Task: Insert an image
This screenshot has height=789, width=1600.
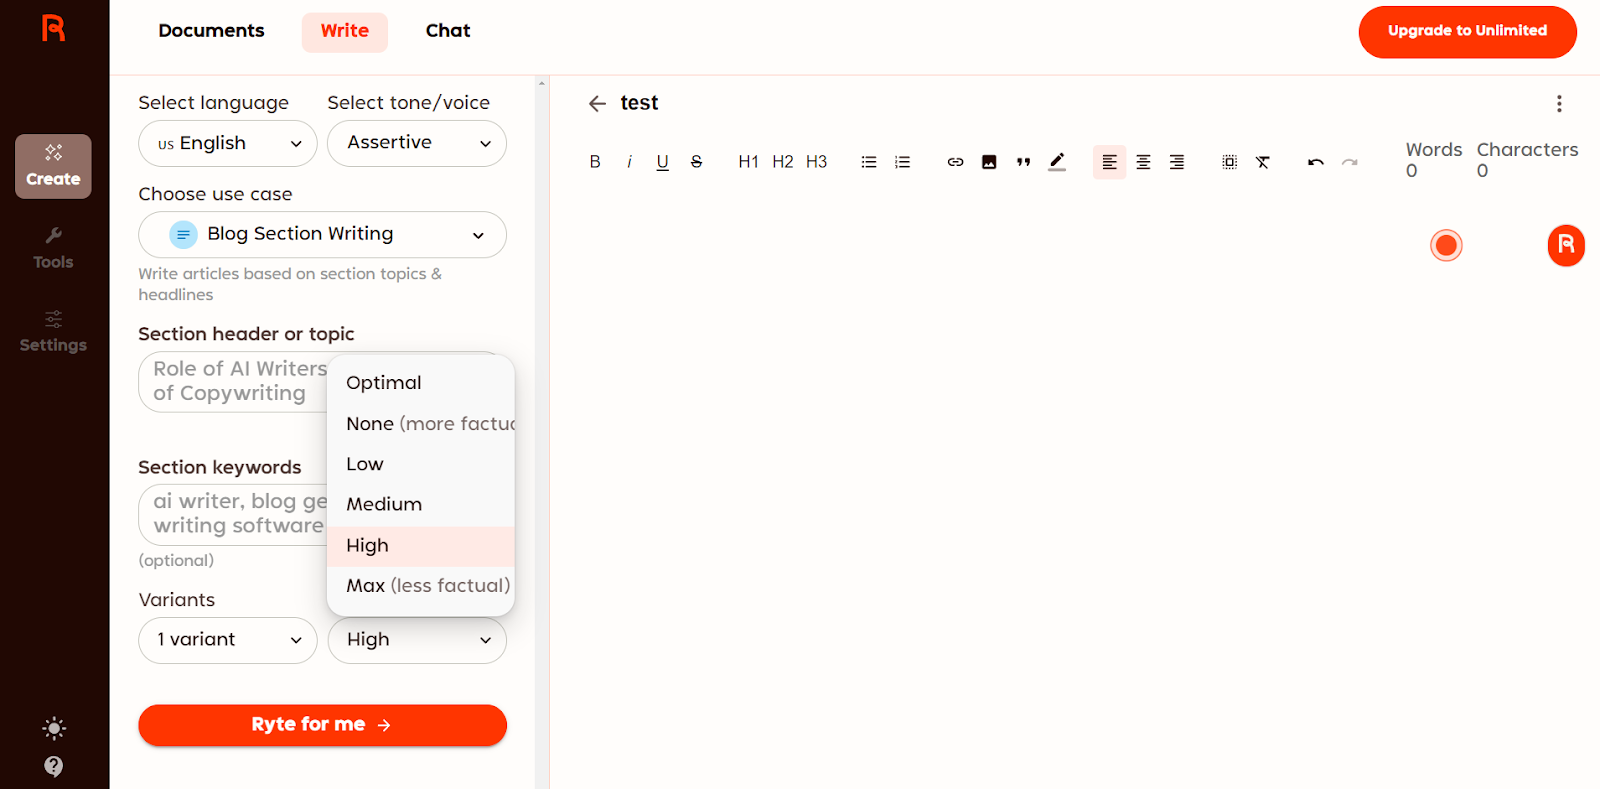Action: coord(989,162)
